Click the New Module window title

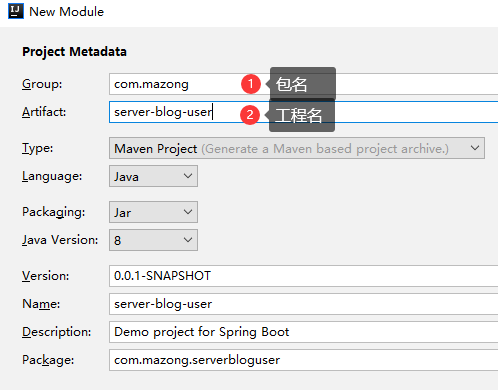[x=67, y=12]
